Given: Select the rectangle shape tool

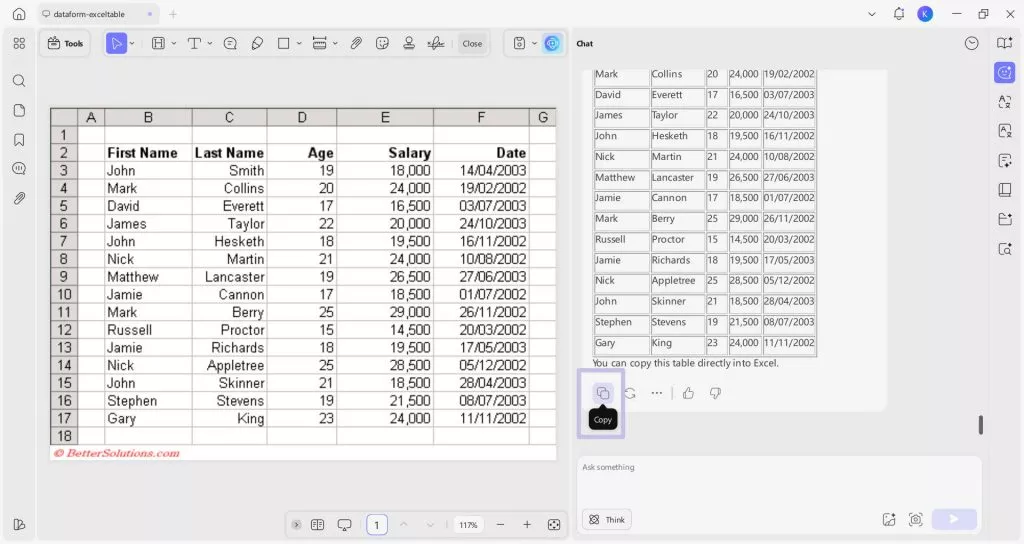Looking at the screenshot, I should click(x=283, y=44).
